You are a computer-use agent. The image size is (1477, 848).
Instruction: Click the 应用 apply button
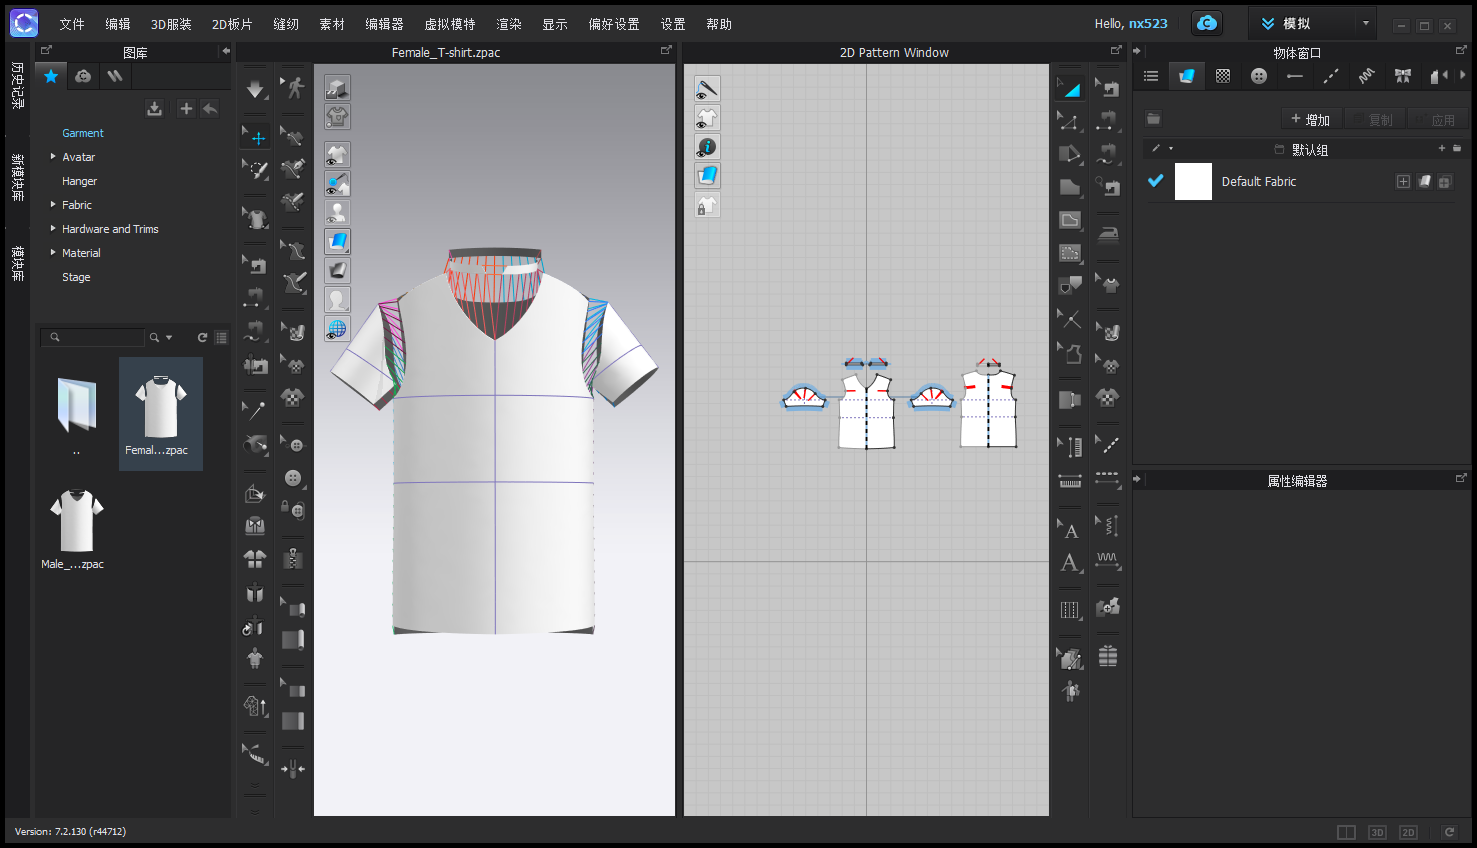1437,119
